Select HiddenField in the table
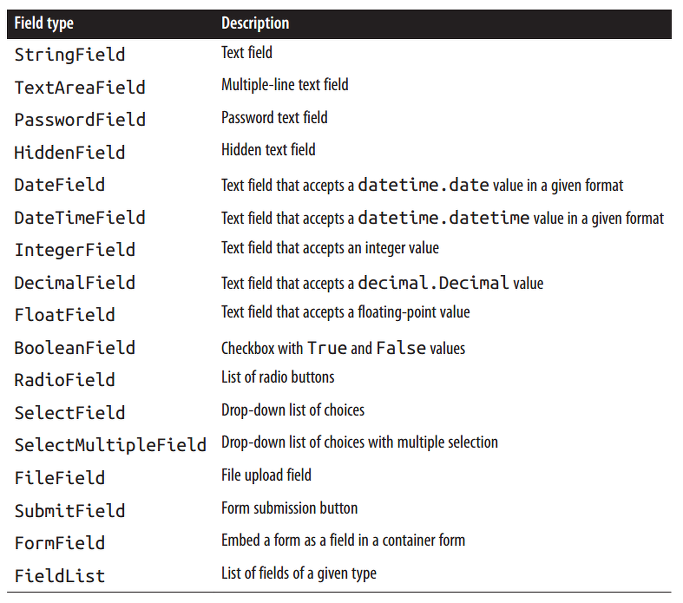683x603 pixels. click(x=70, y=152)
